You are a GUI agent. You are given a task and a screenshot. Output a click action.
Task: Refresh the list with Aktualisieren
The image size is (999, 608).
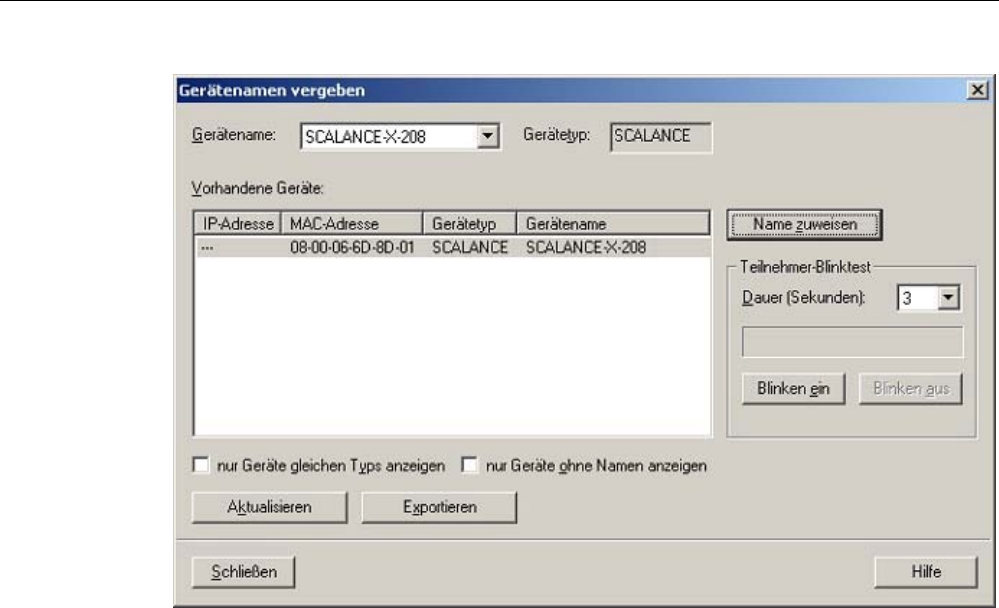click(x=270, y=507)
